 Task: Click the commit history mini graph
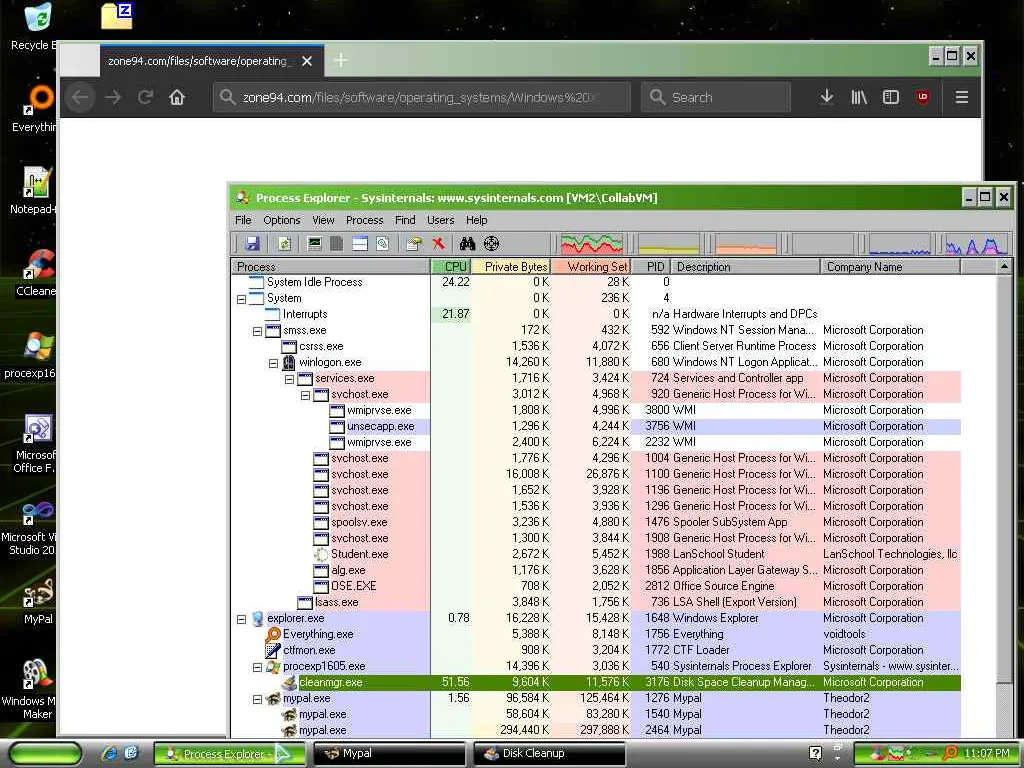click(669, 244)
